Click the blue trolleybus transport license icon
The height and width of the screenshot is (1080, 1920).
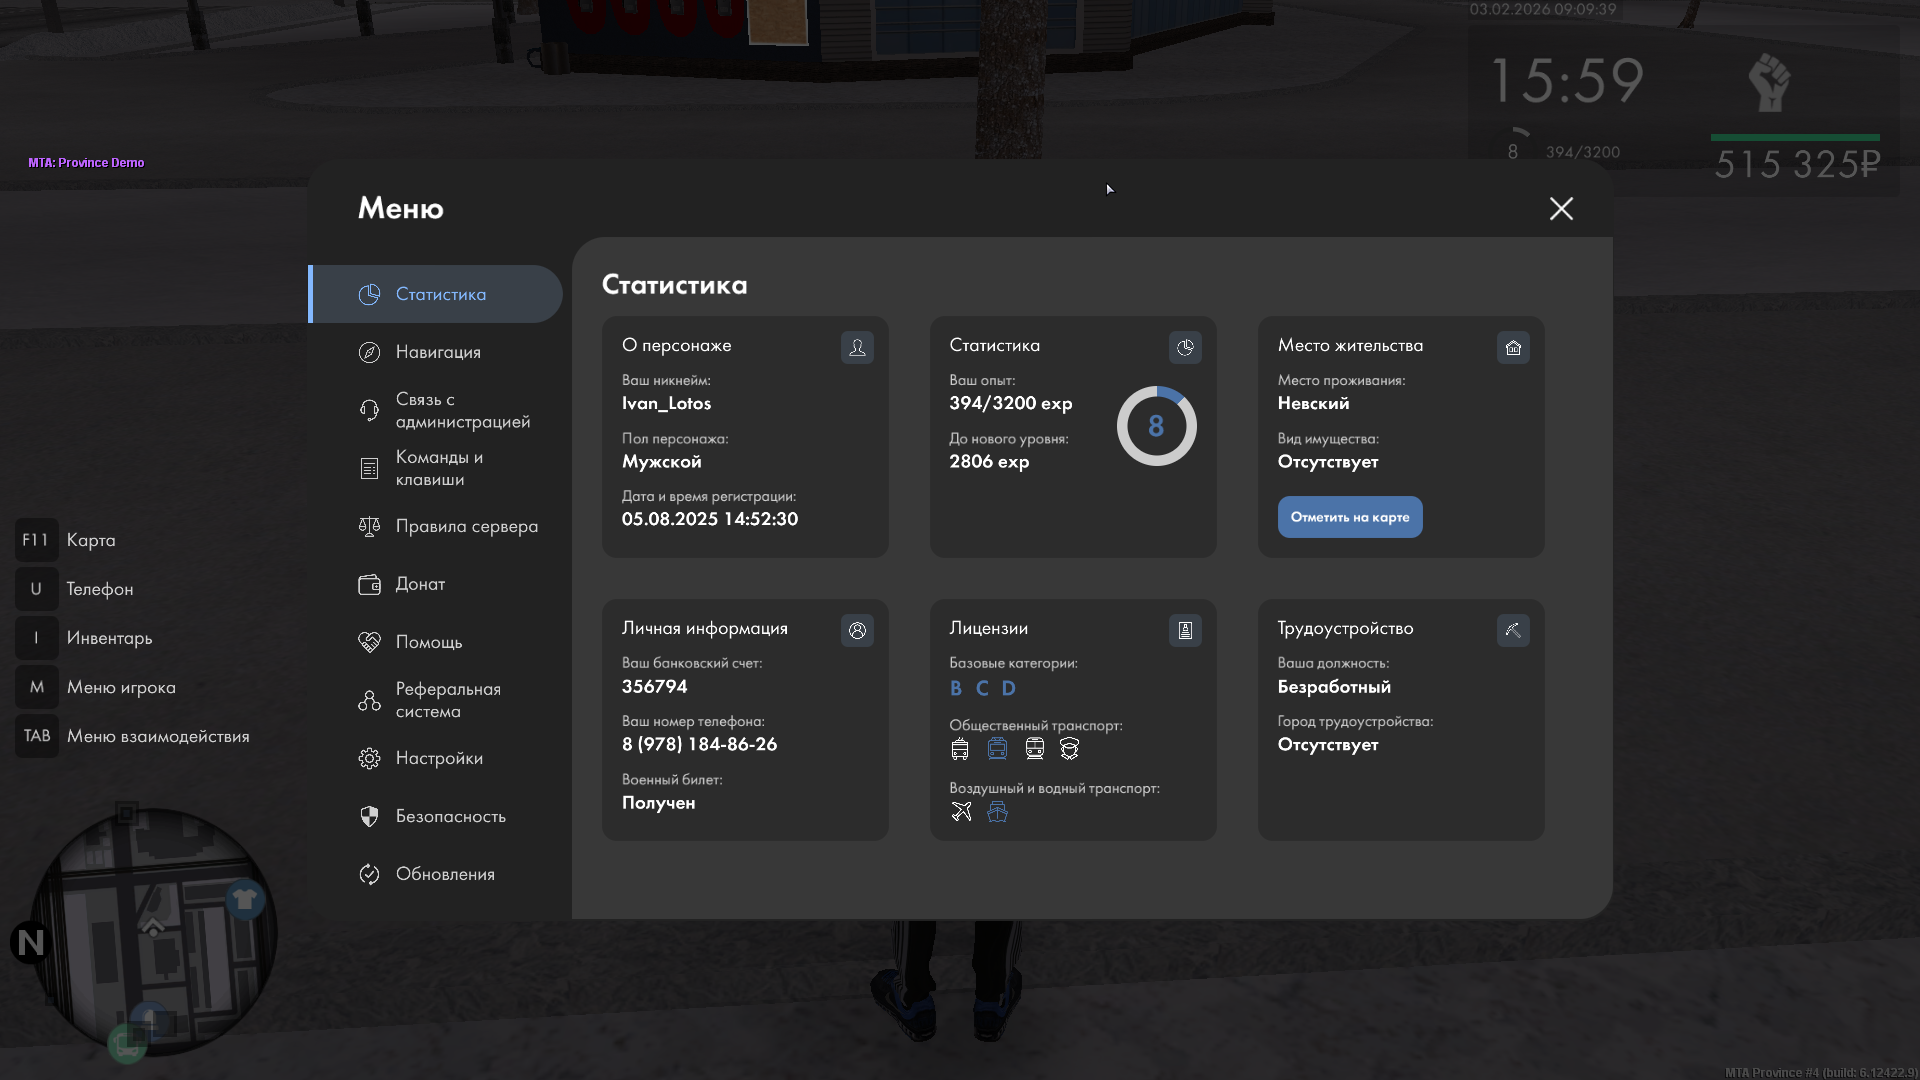(997, 748)
